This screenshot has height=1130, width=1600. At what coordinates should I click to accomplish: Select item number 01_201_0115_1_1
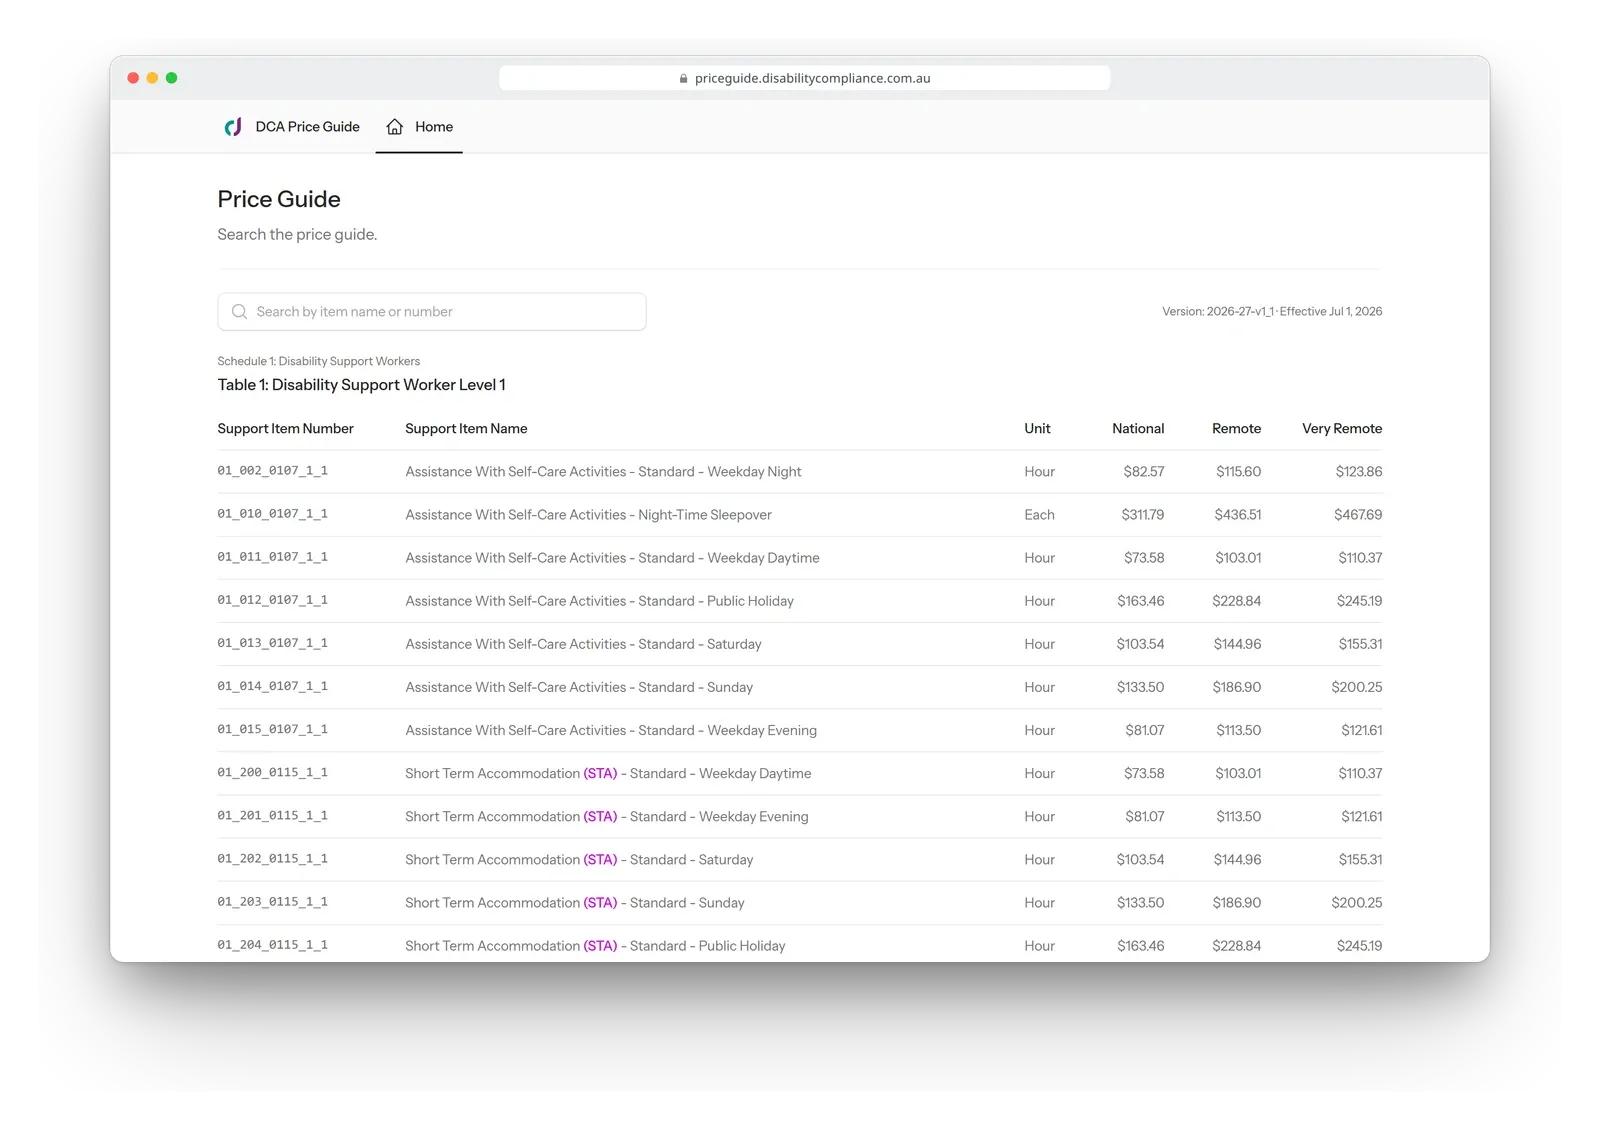273,816
